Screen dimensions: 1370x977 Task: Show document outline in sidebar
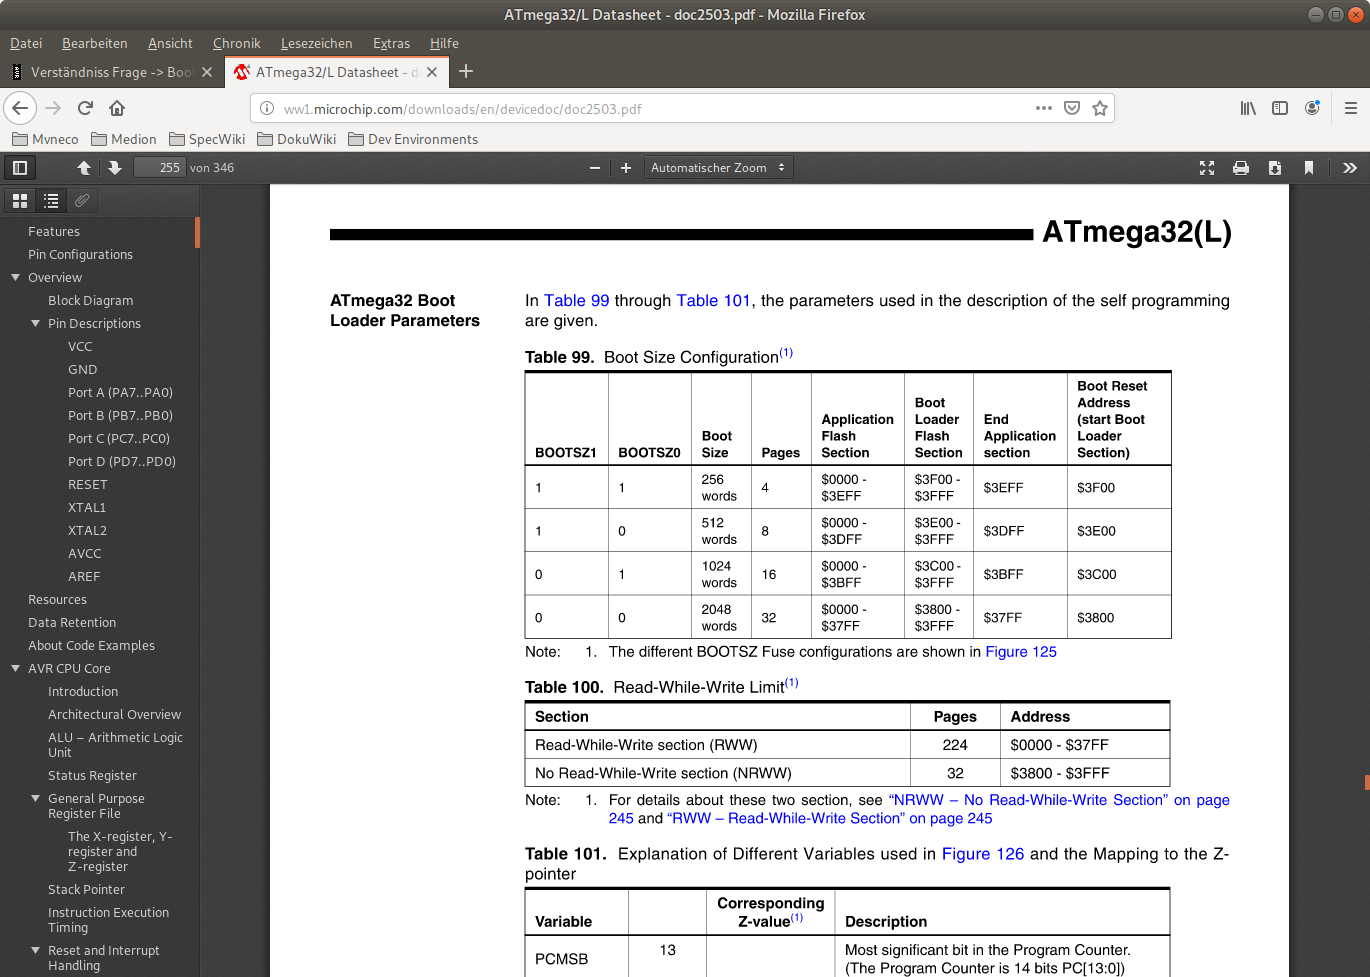coord(51,201)
